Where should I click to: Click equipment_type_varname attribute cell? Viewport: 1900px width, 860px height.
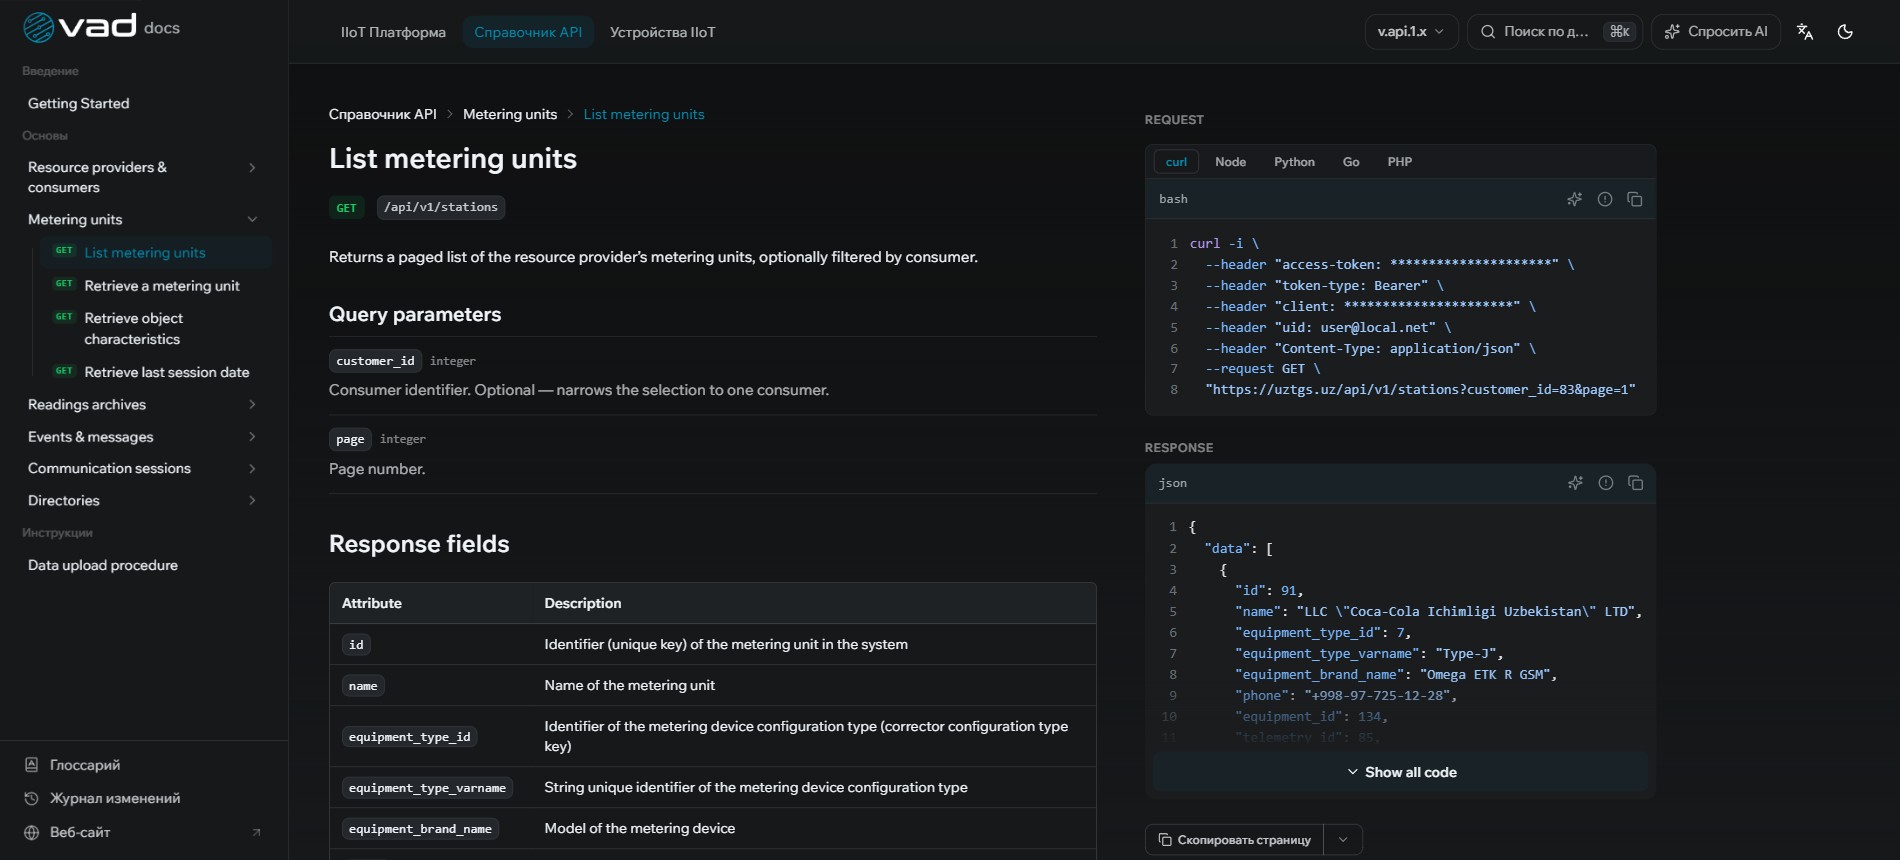tap(427, 788)
